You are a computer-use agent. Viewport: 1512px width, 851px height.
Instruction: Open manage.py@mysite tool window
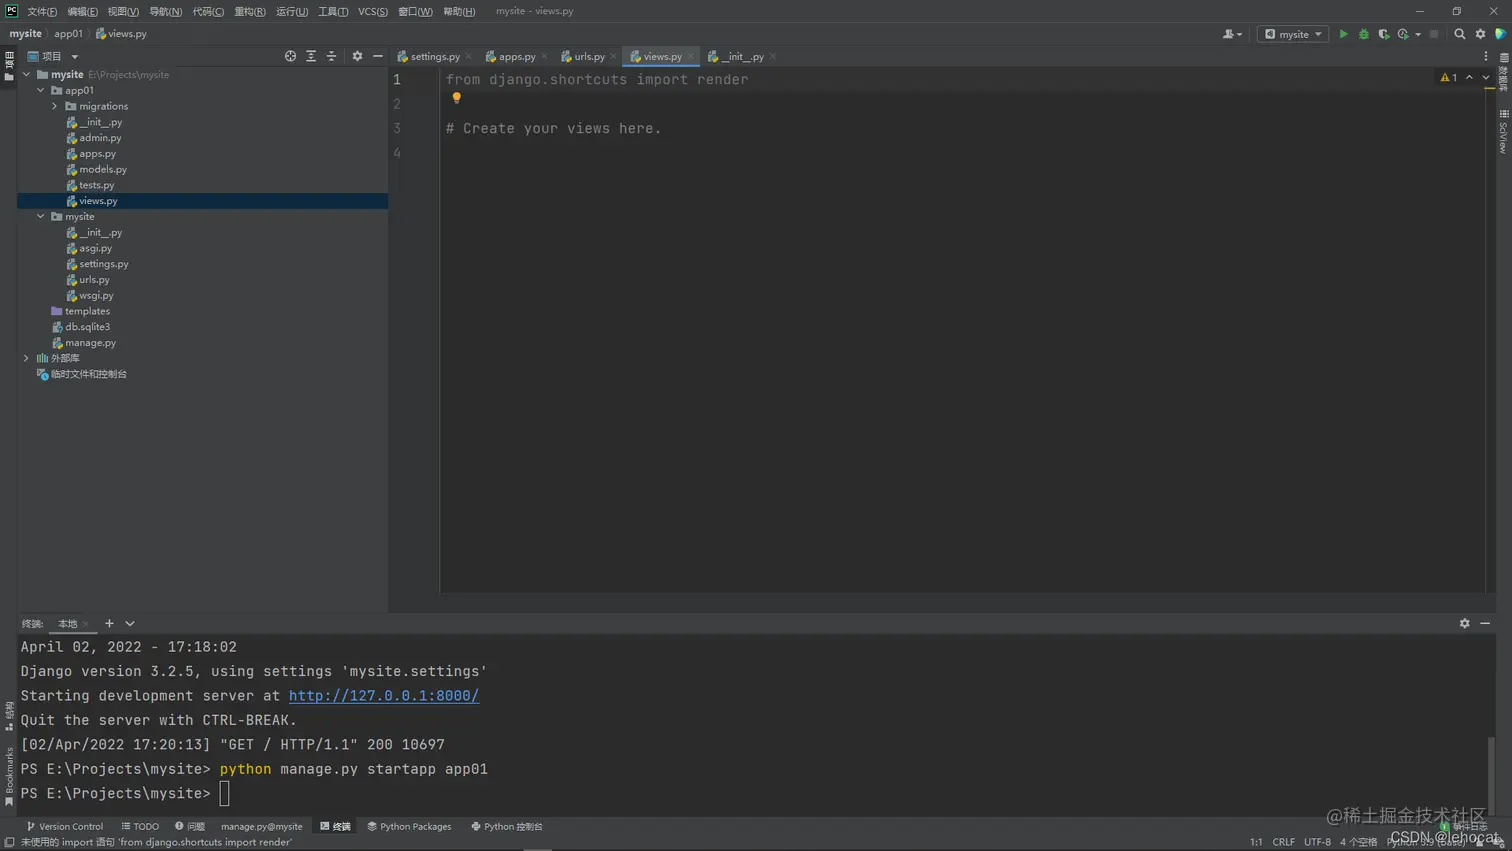pyautogui.click(x=261, y=827)
